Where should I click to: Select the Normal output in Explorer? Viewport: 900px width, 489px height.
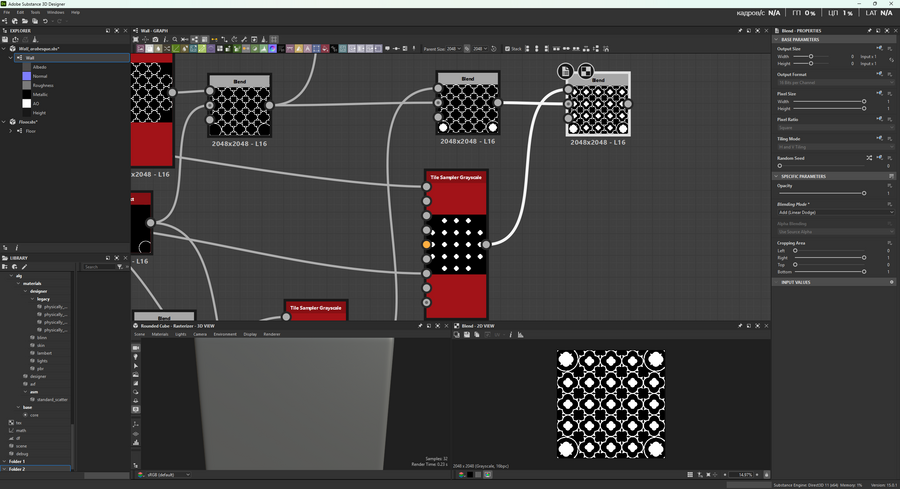point(40,76)
